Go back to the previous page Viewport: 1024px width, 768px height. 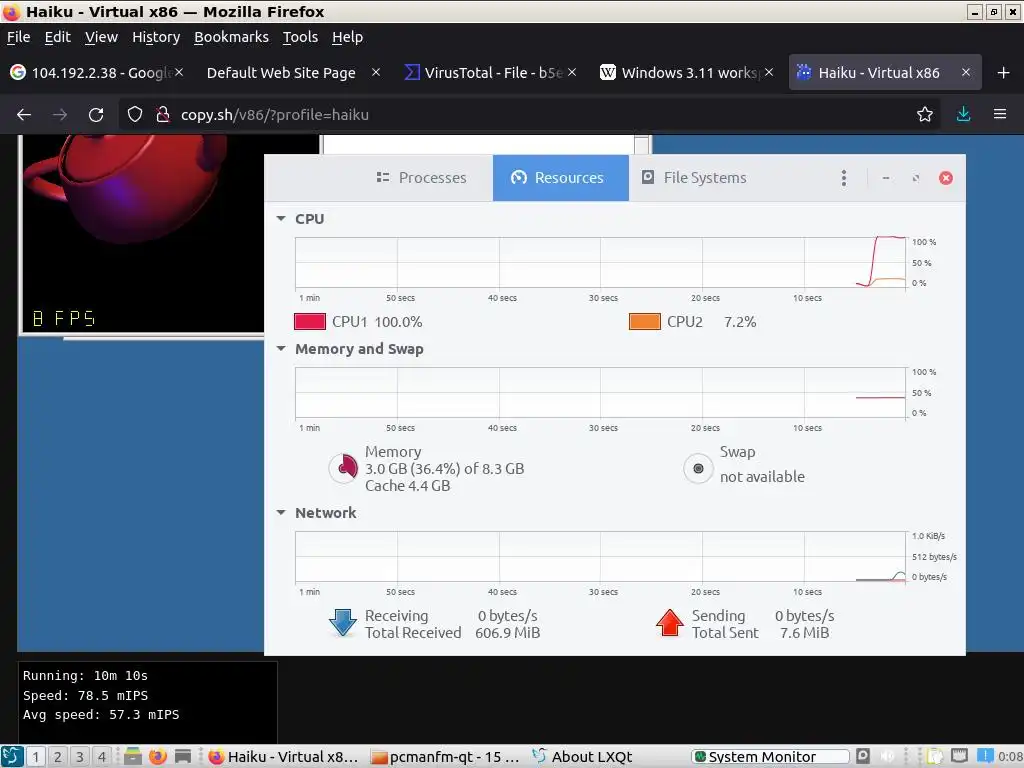[24, 115]
